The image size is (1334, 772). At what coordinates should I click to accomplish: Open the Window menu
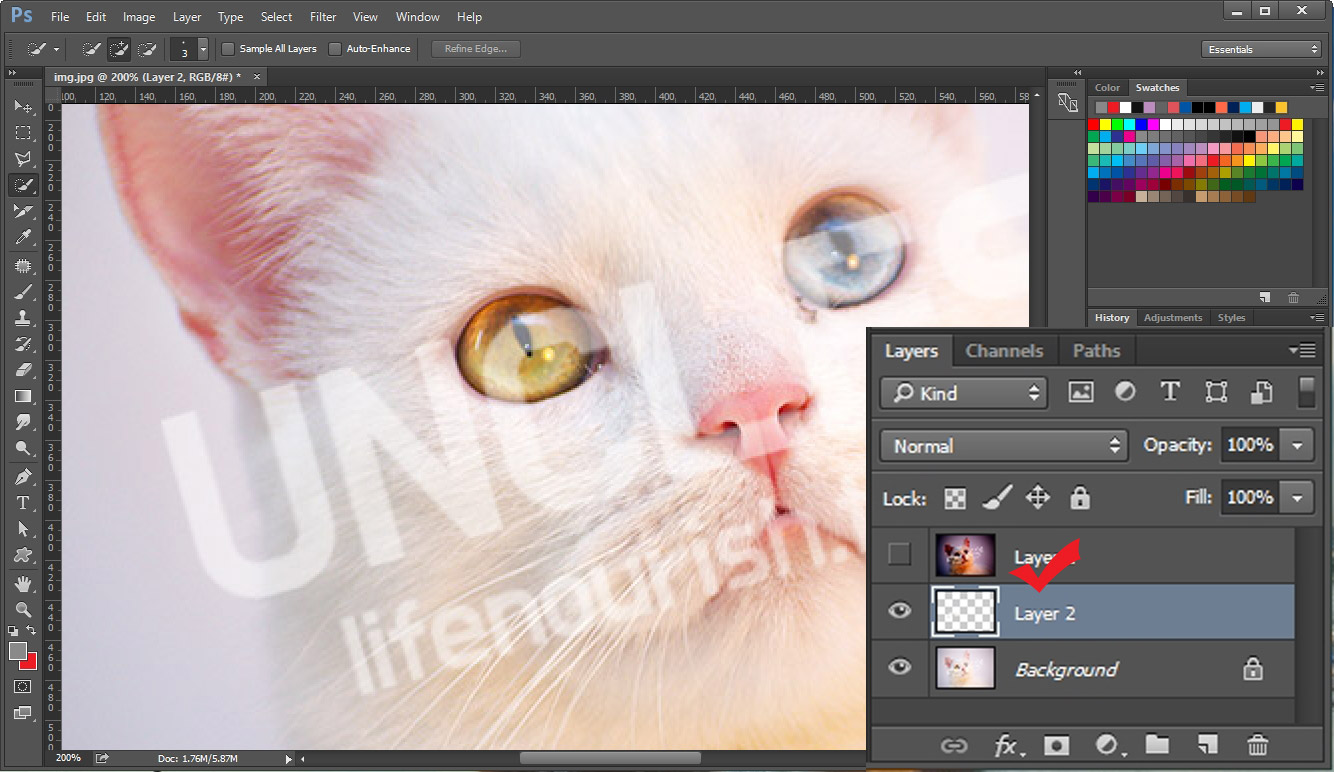417,17
